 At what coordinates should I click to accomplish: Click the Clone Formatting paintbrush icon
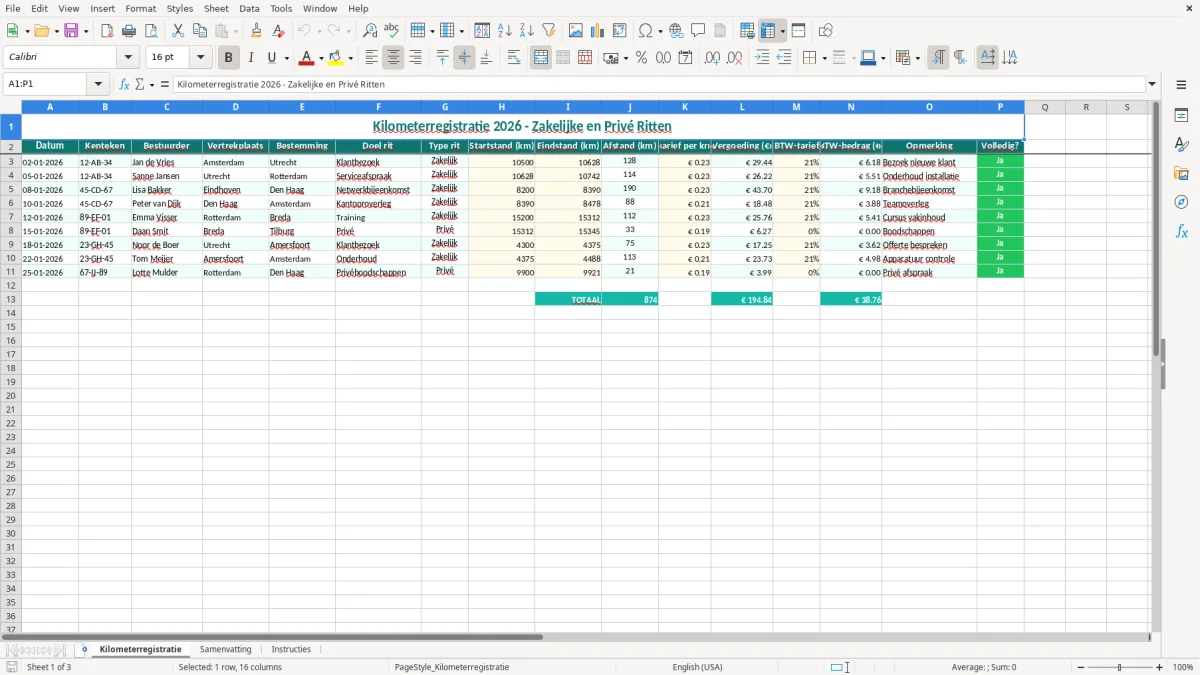tap(257, 31)
